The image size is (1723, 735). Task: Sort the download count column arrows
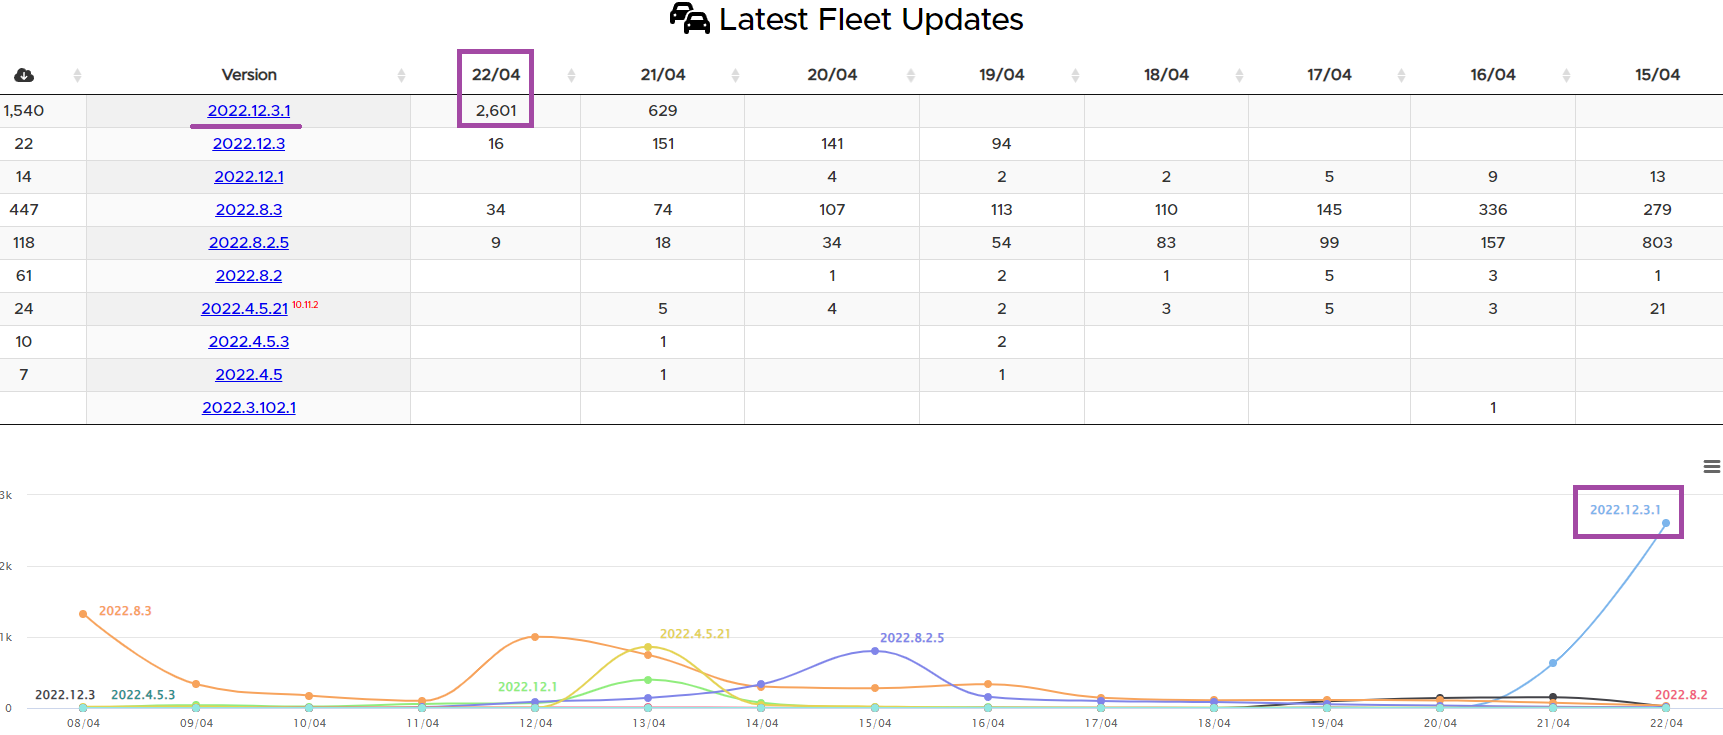tap(77, 75)
